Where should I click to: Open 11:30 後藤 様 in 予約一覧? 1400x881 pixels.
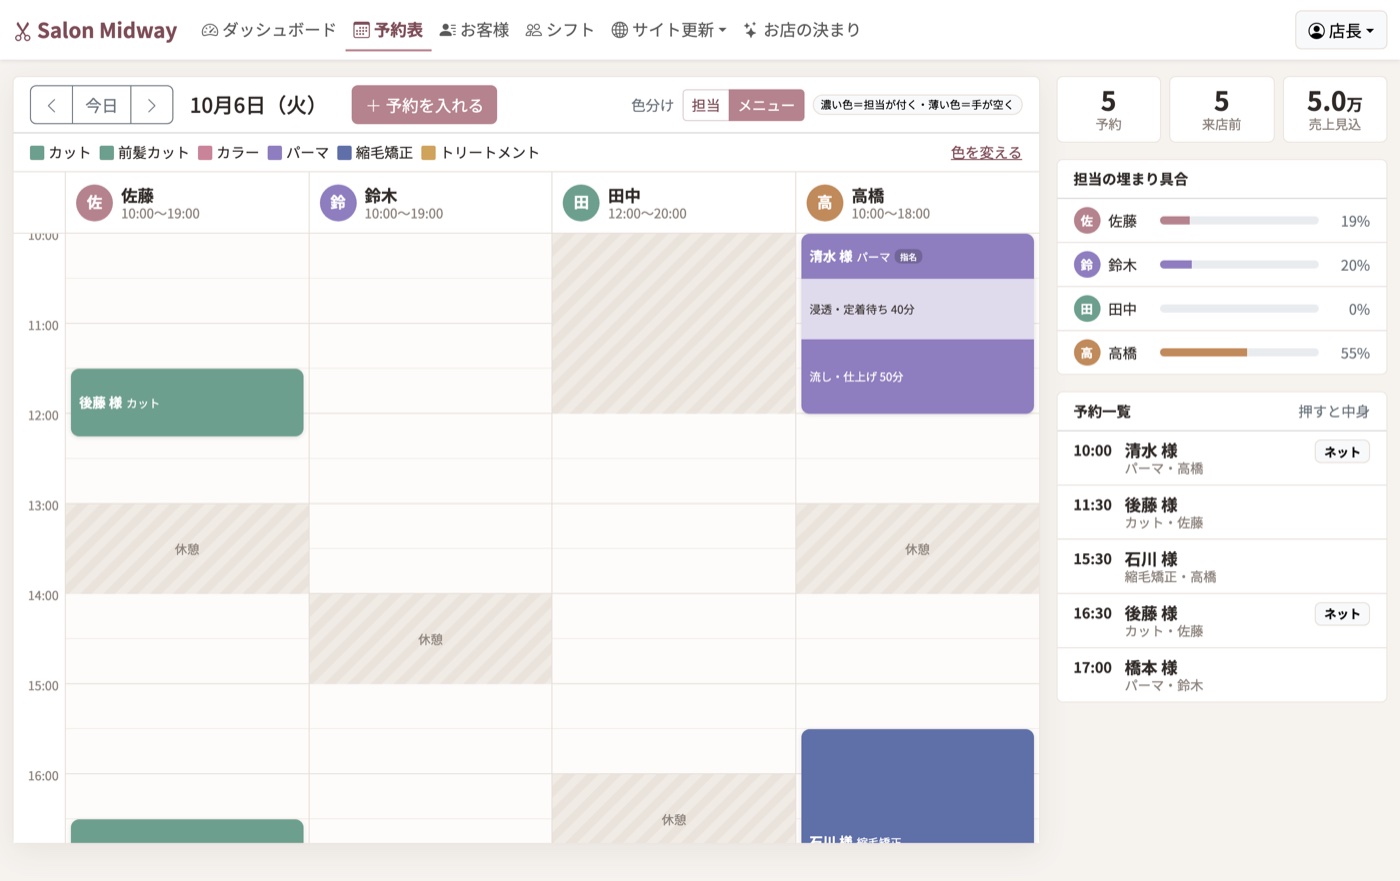[x=1221, y=513]
